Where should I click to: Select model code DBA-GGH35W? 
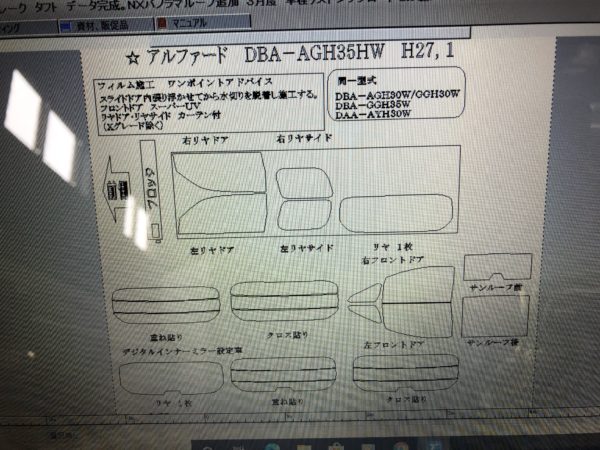[x=373, y=104]
